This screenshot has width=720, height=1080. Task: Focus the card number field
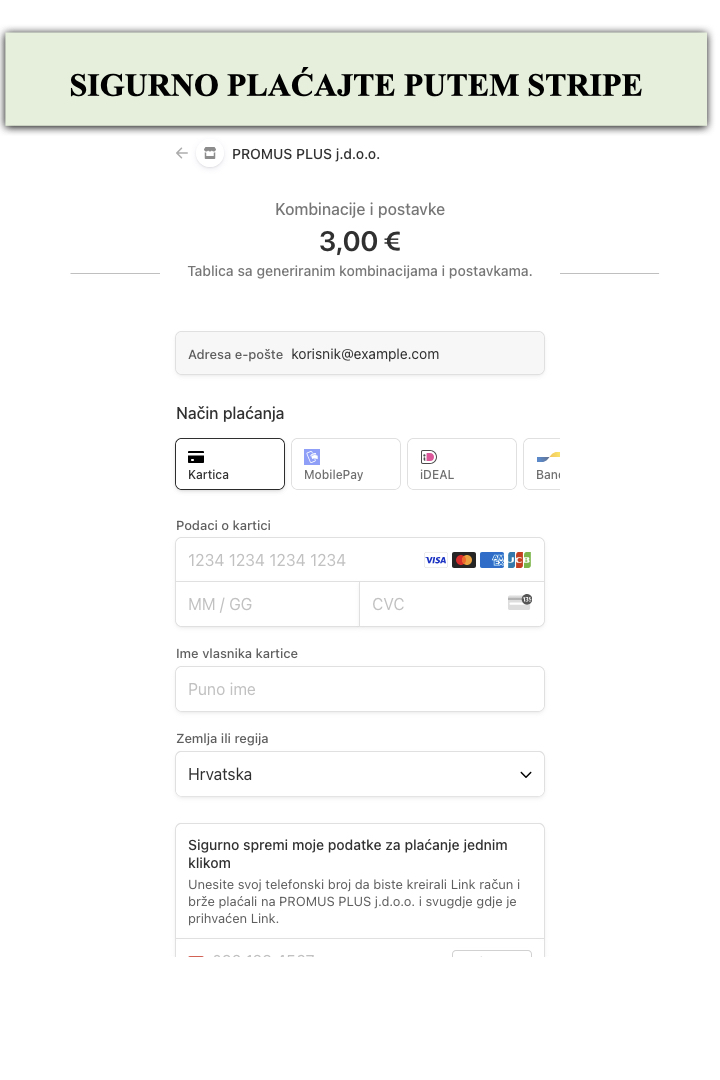[x=360, y=560]
